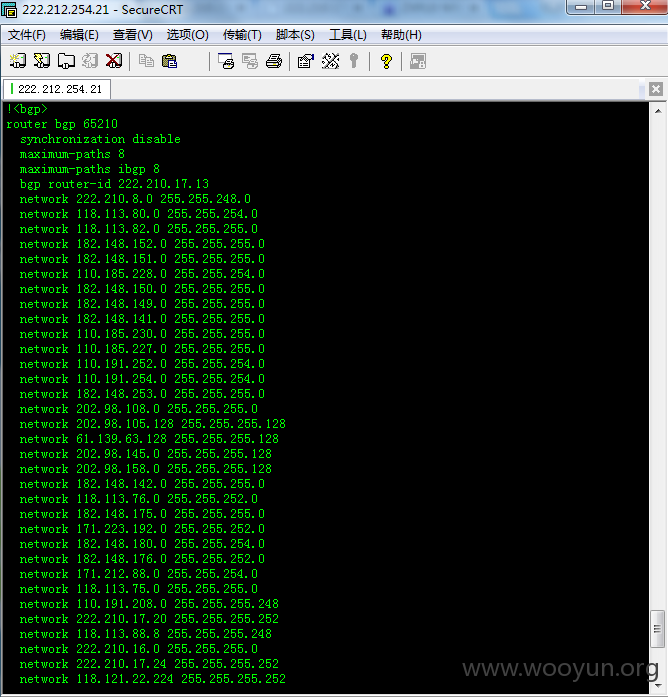This screenshot has width=668, height=697.
Task: Click the yellow Help question mark icon
Action: (386, 61)
